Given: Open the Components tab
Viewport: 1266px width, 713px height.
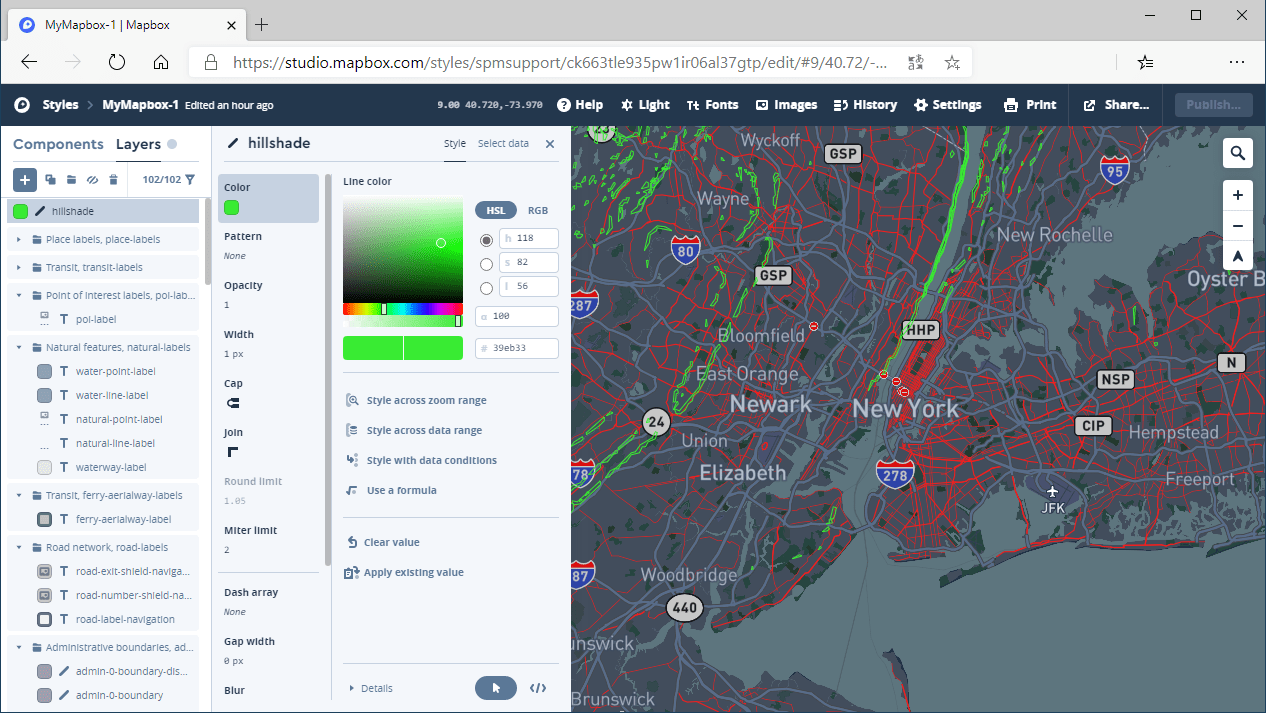Looking at the screenshot, I should (x=58, y=144).
